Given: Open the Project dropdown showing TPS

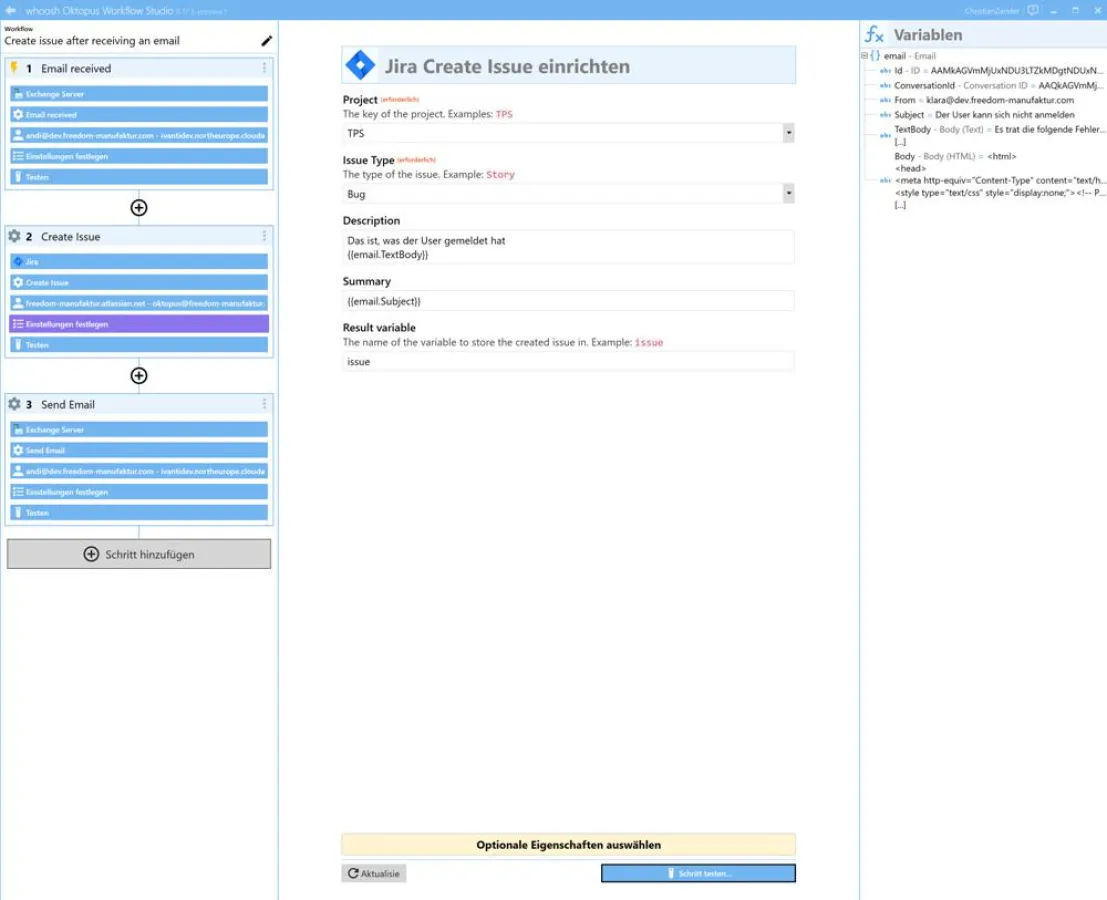Looking at the screenshot, I should pos(788,133).
